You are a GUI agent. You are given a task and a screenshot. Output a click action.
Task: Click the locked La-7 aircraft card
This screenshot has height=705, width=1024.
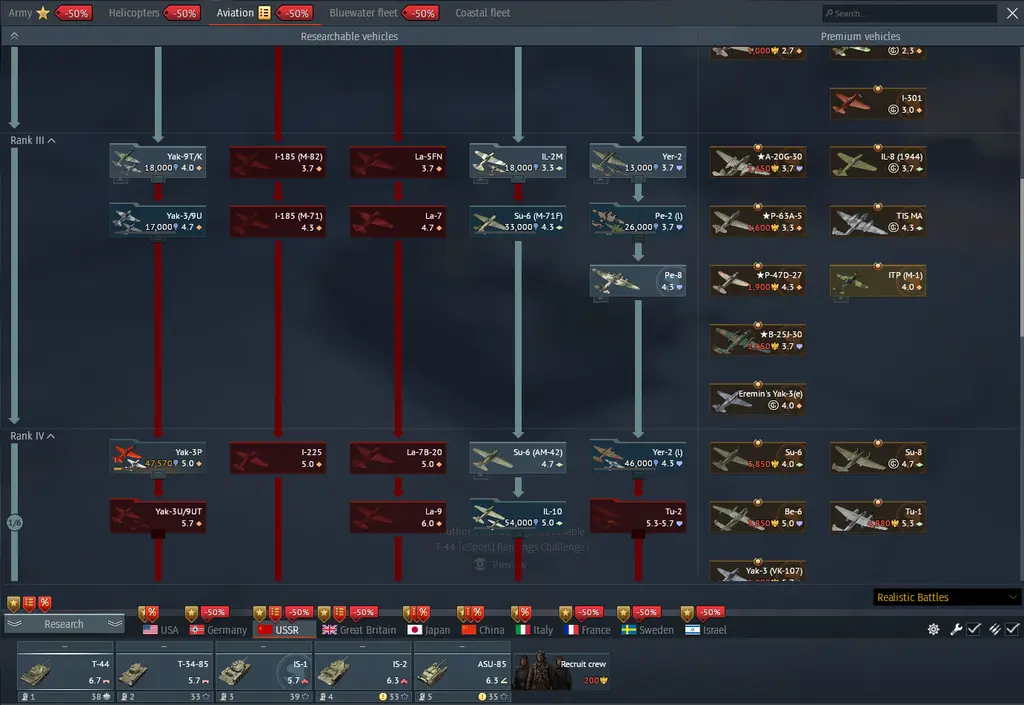[397, 221]
